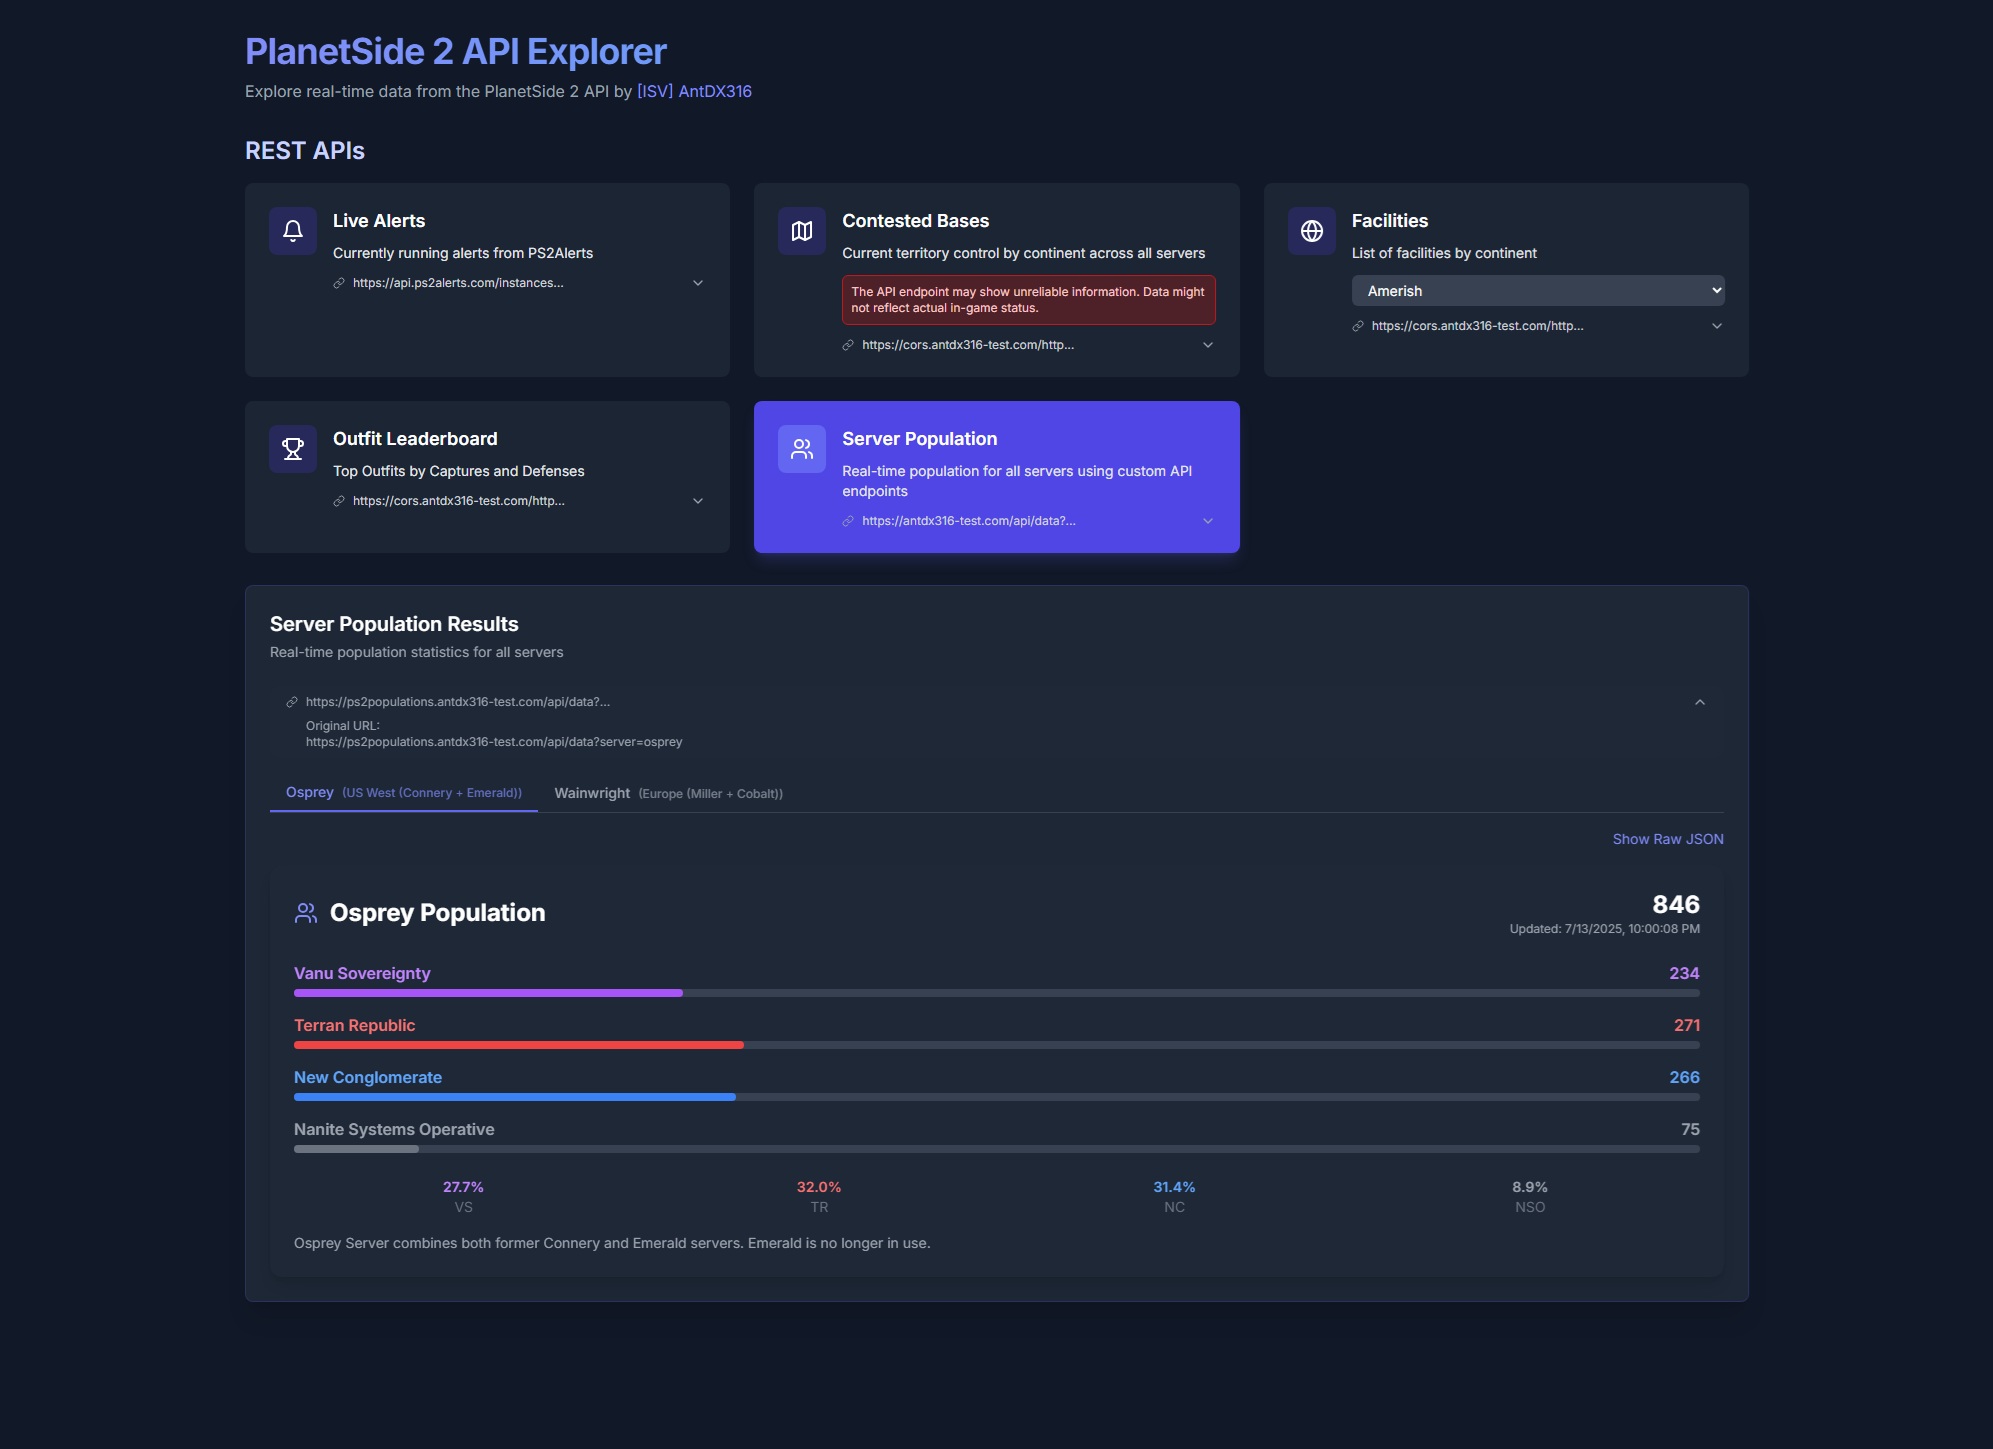This screenshot has width=1993, height=1449.
Task: Select the map icon on Contested Bases card
Action: [x=801, y=230]
